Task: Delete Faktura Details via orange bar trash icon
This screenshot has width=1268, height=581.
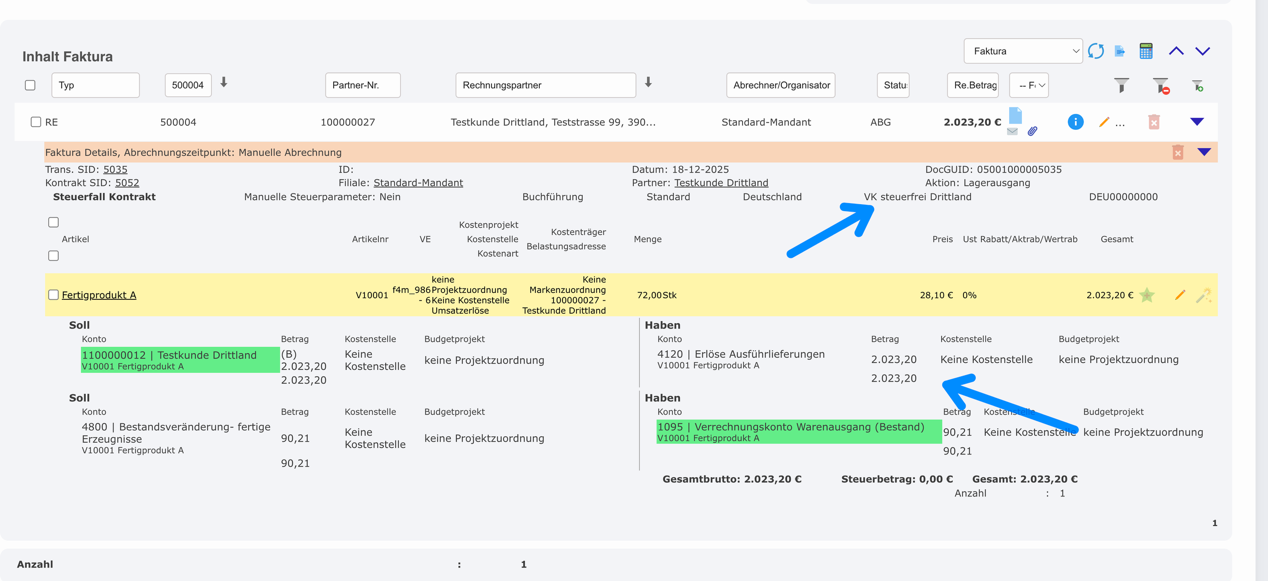Action: point(1178,153)
